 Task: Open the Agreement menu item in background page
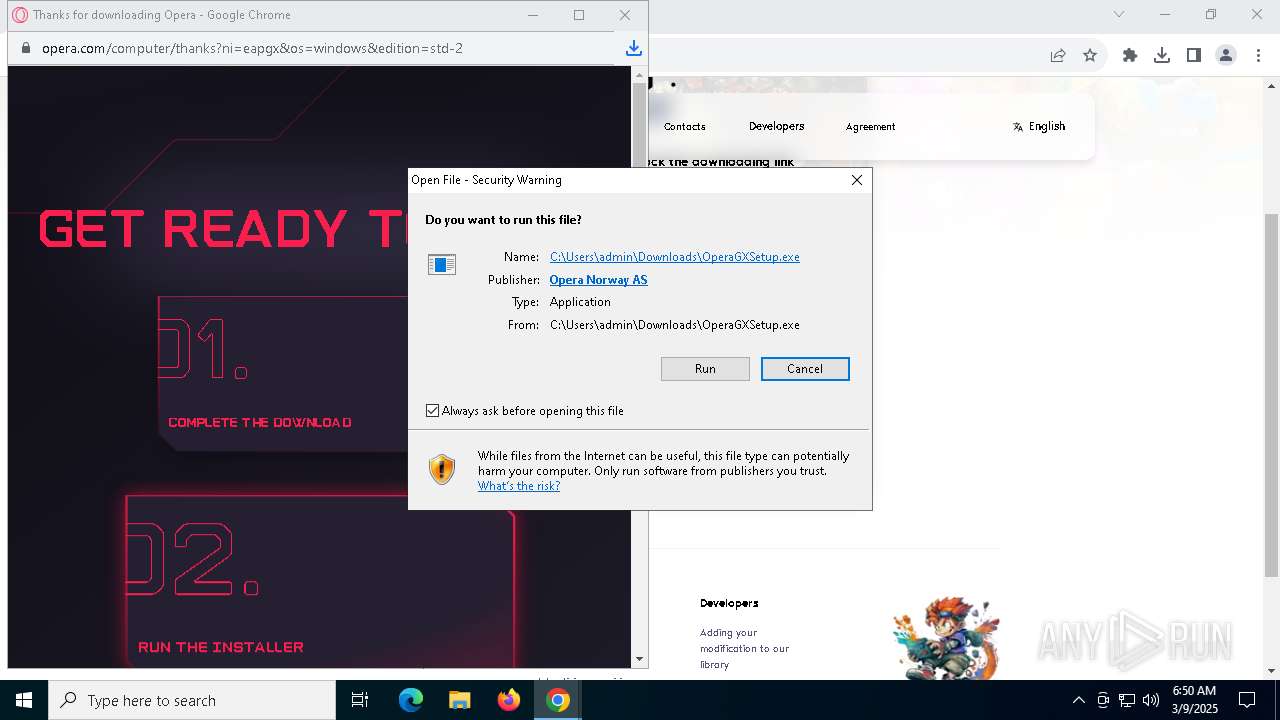870,127
